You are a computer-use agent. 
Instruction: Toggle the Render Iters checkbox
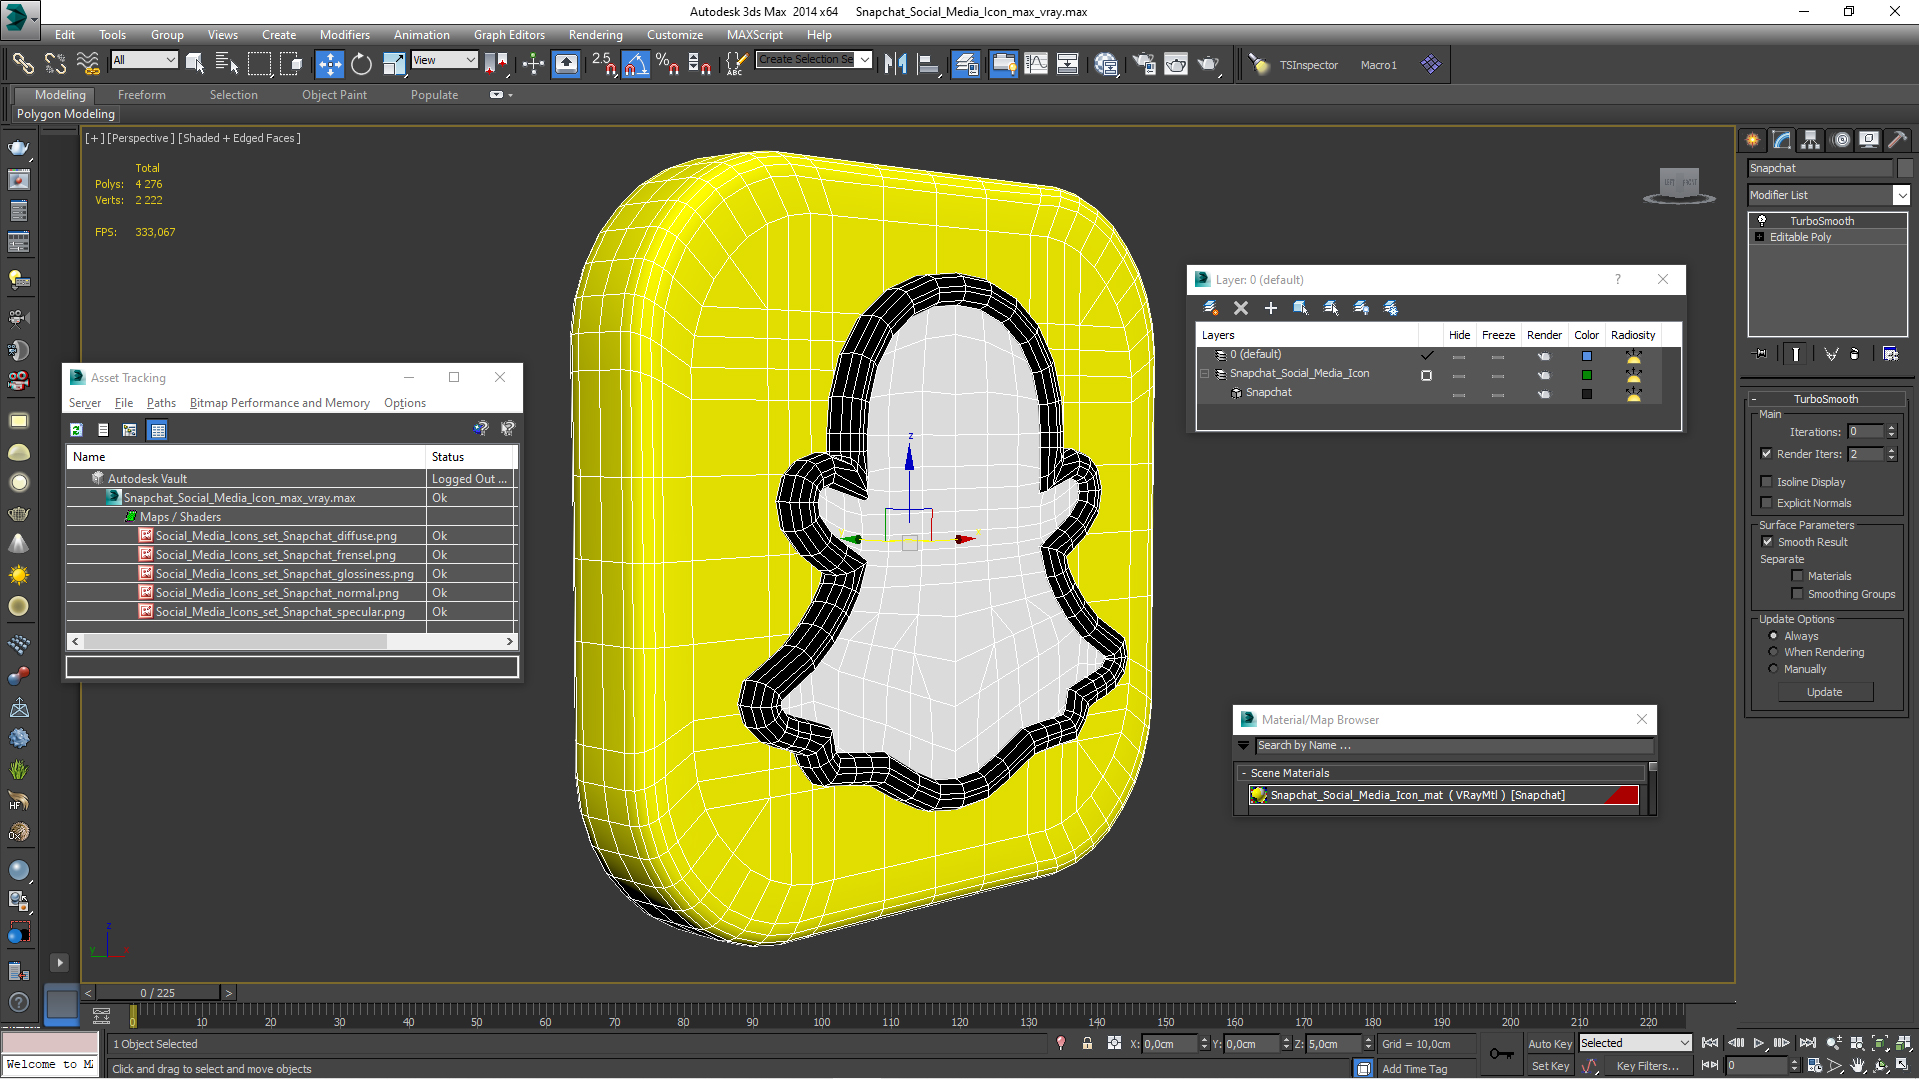1766,453
